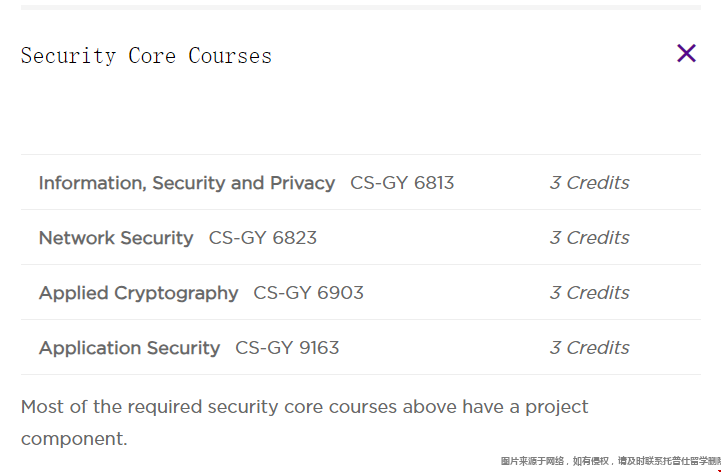Click 3 Credits on Network Security row
The height and width of the screenshot is (472, 721).
[x=589, y=238]
